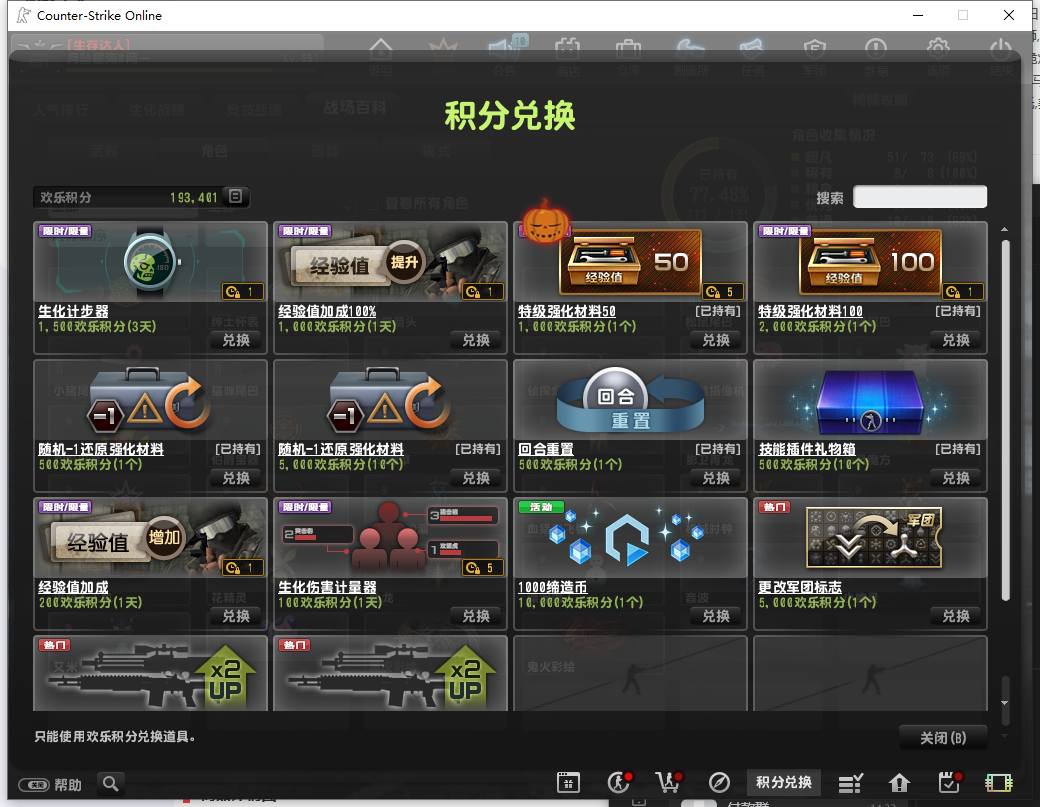The image size is (1040, 807).
Task: Open the 生化伤害计量器 item name link
Action: pyautogui.click(x=328, y=587)
